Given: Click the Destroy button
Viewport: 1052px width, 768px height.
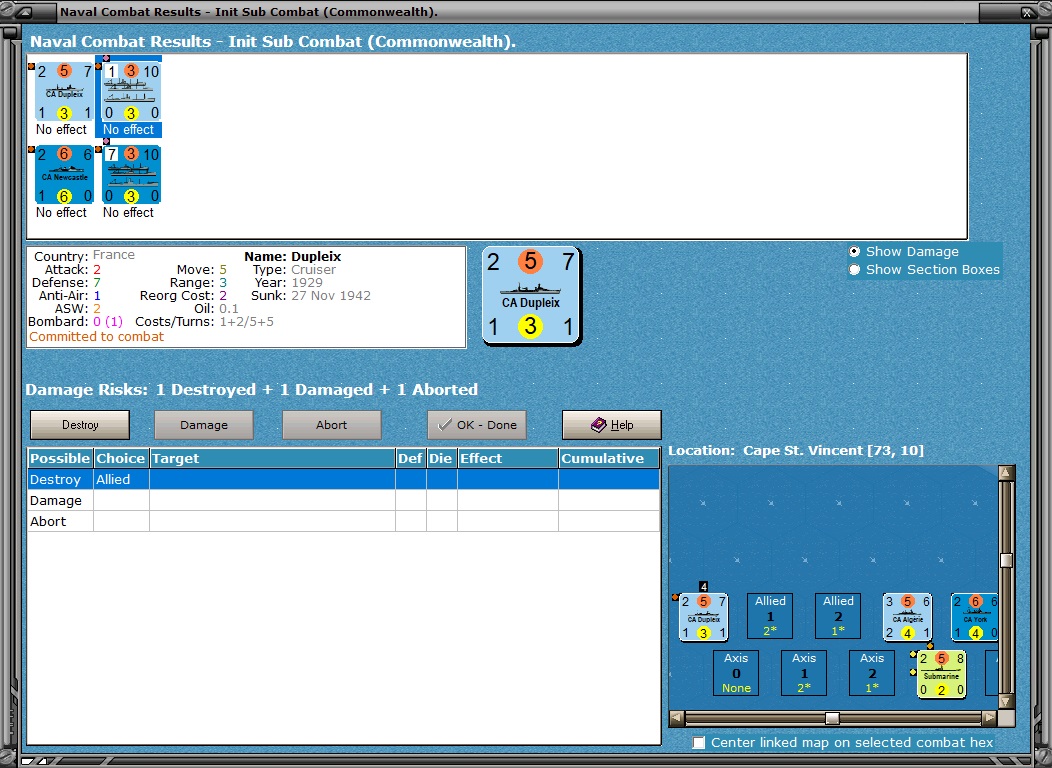Looking at the screenshot, I should tap(80, 425).
